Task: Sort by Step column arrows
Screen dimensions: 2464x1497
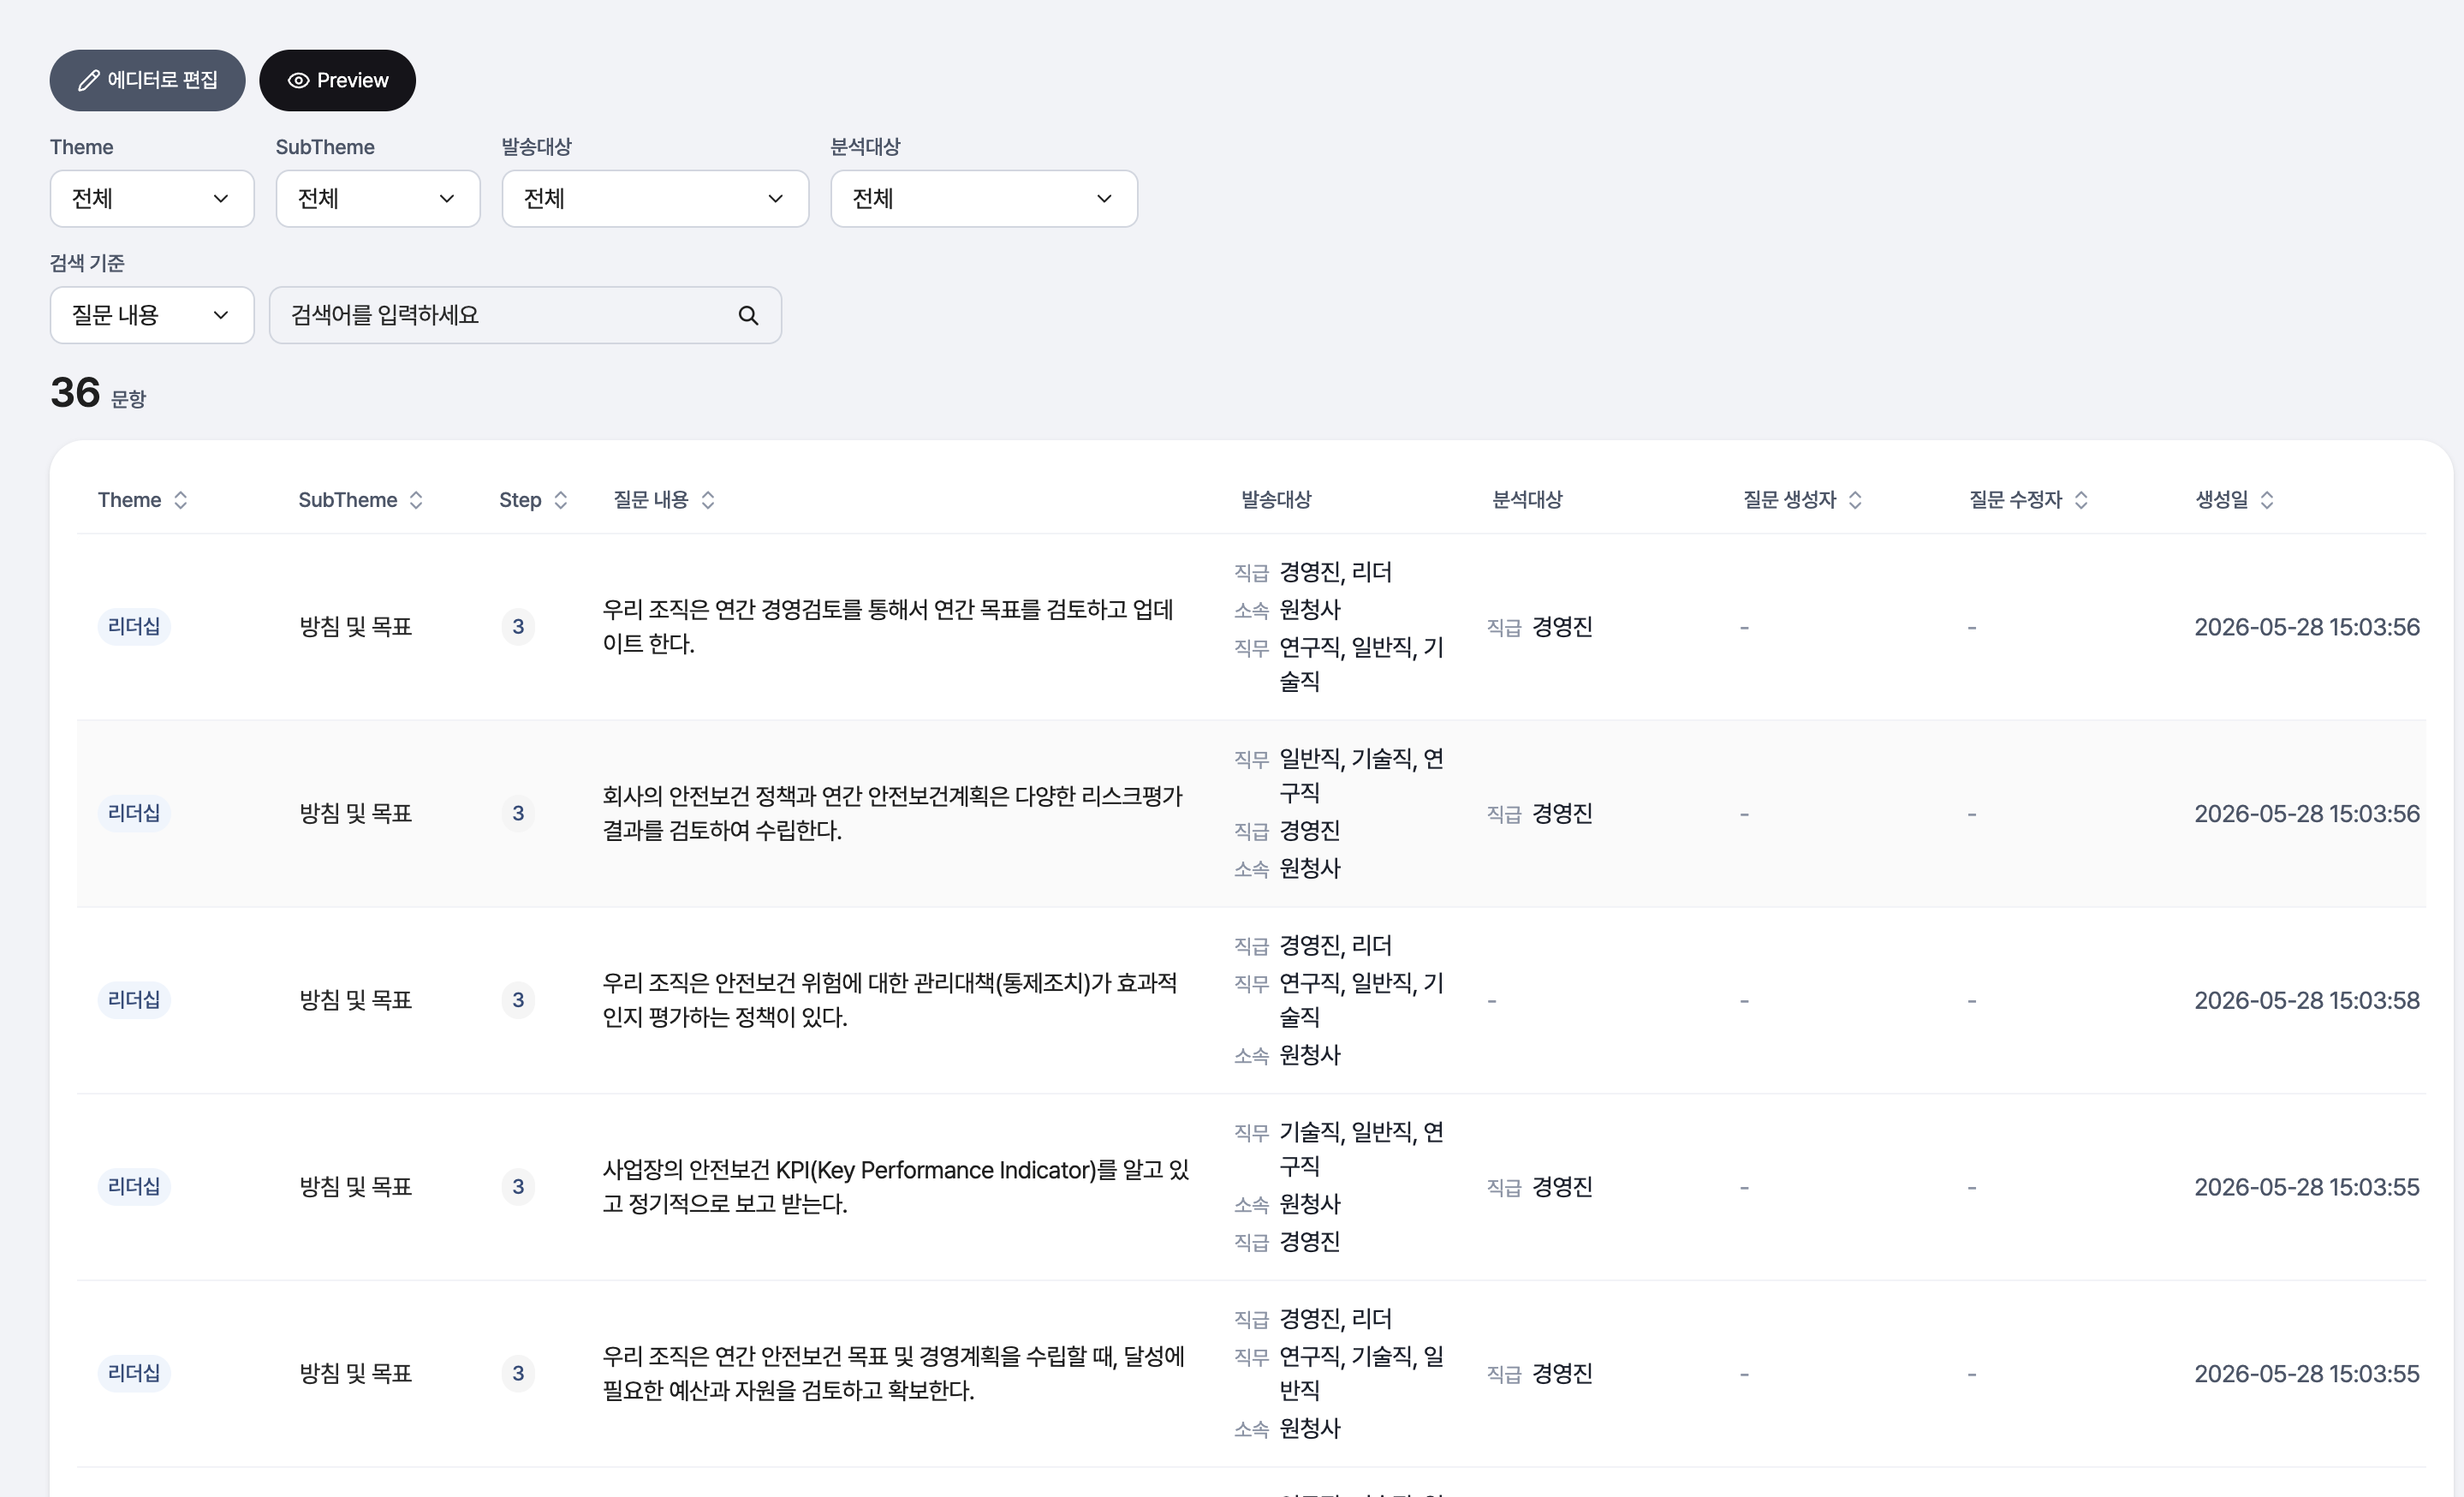Action: (561, 500)
